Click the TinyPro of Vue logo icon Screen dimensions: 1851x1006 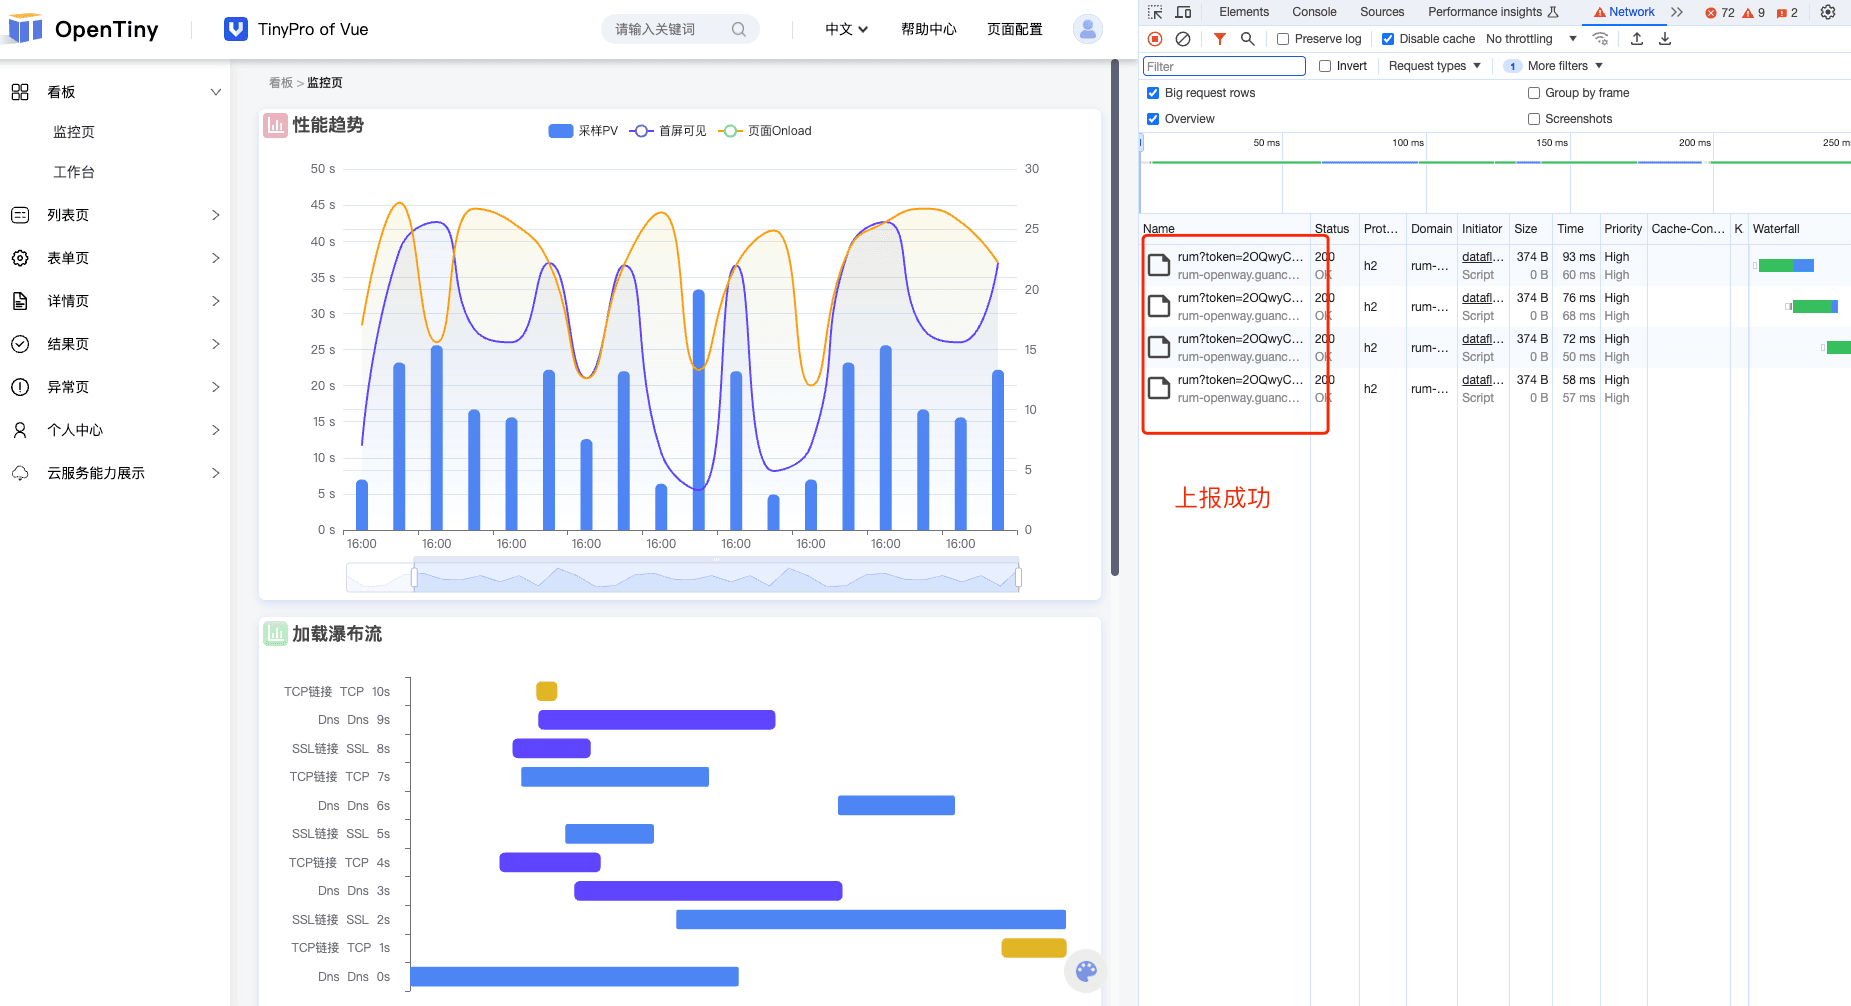pos(236,29)
